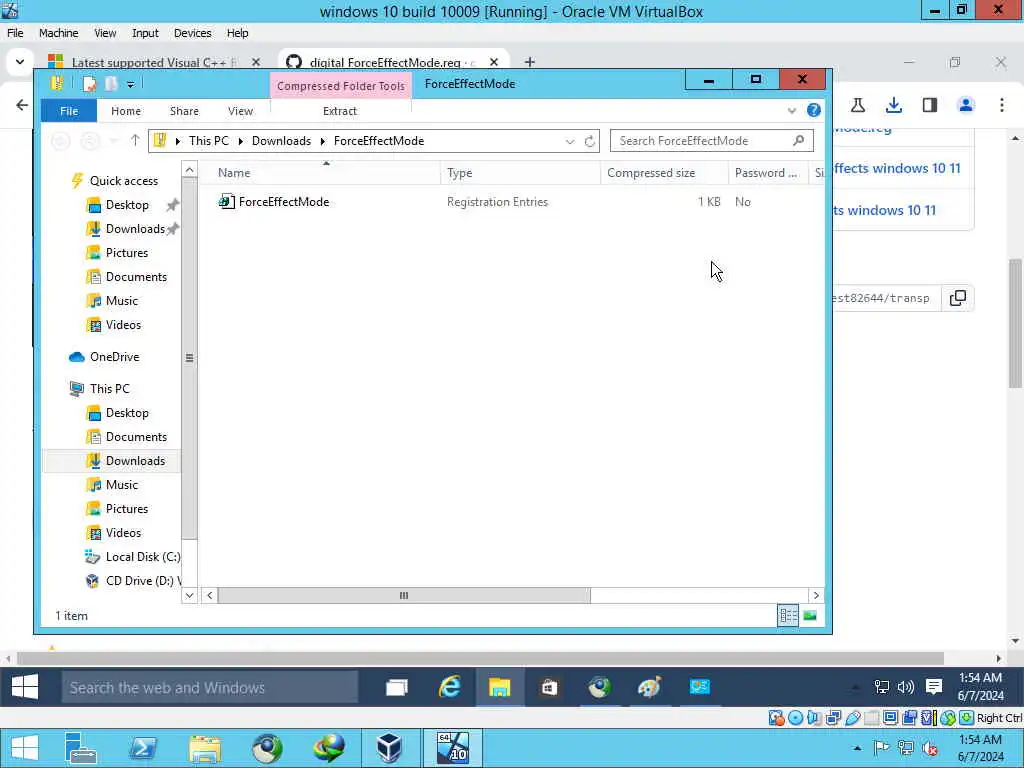Open the Home ribbon tab
The height and width of the screenshot is (768, 1024).
125,111
